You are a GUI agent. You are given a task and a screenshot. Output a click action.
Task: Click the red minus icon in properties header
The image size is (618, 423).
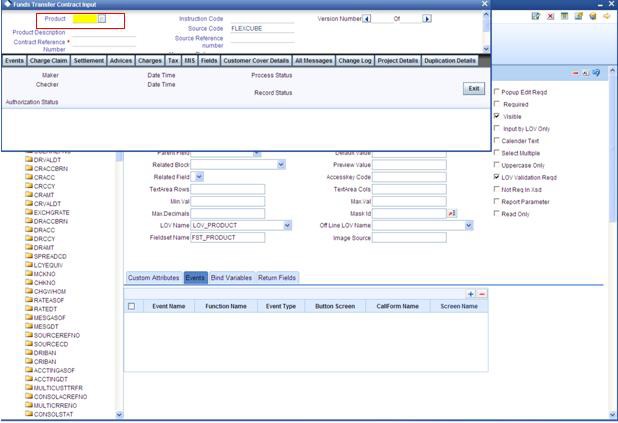tap(575, 73)
